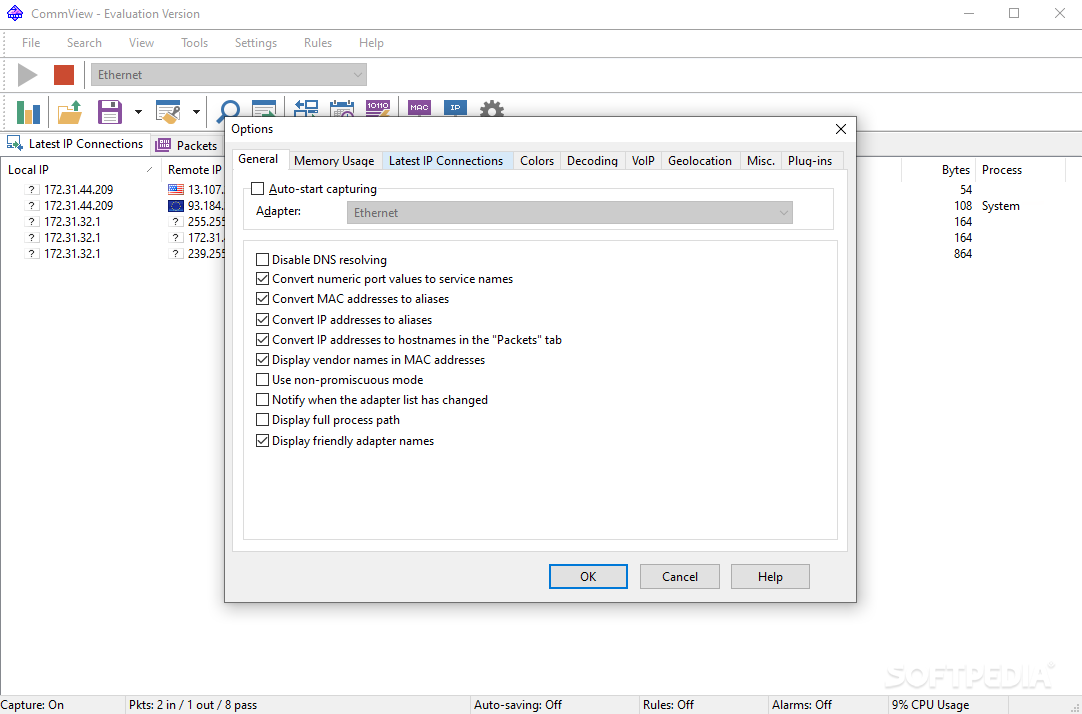Image resolution: width=1082 pixels, height=714 pixels.
Task: Switch to the Latest IP Connections main tab
Action: [75, 143]
